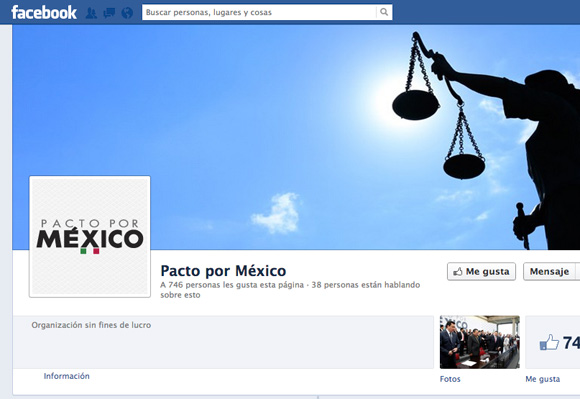Click the Facebook logo

click(44, 13)
